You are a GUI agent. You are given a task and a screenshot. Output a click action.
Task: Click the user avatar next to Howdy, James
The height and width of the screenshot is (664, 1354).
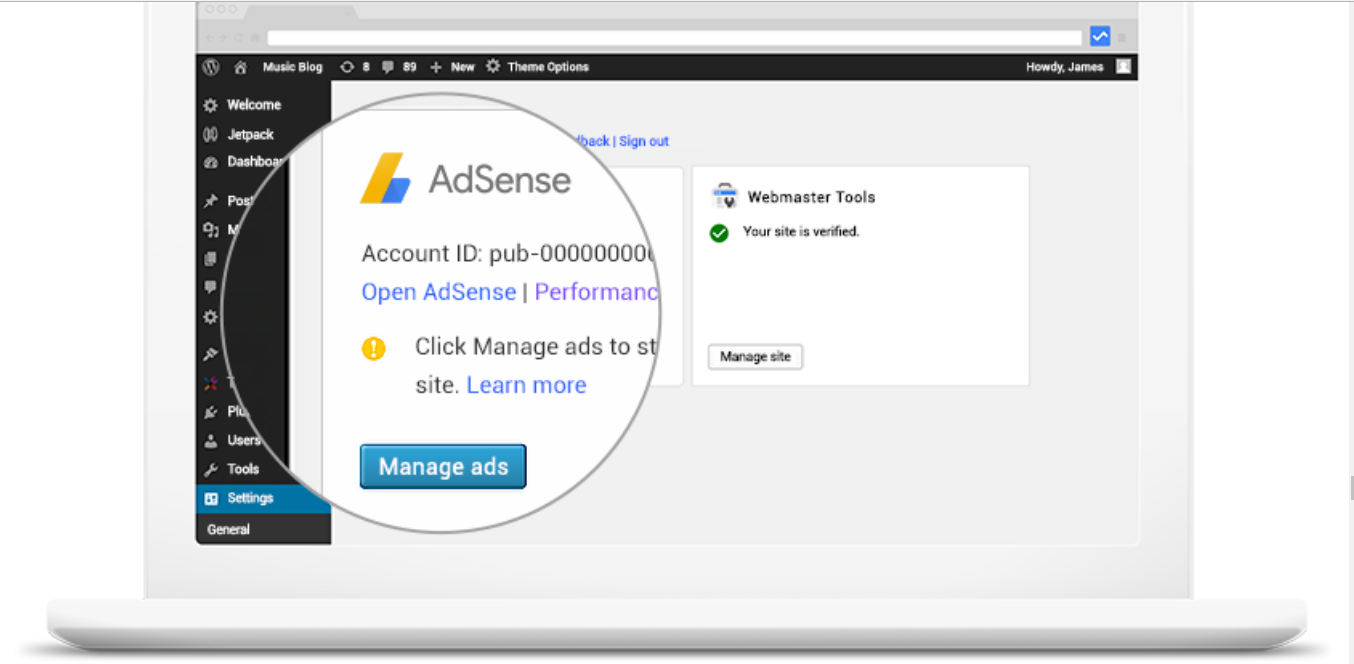(1122, 66)
